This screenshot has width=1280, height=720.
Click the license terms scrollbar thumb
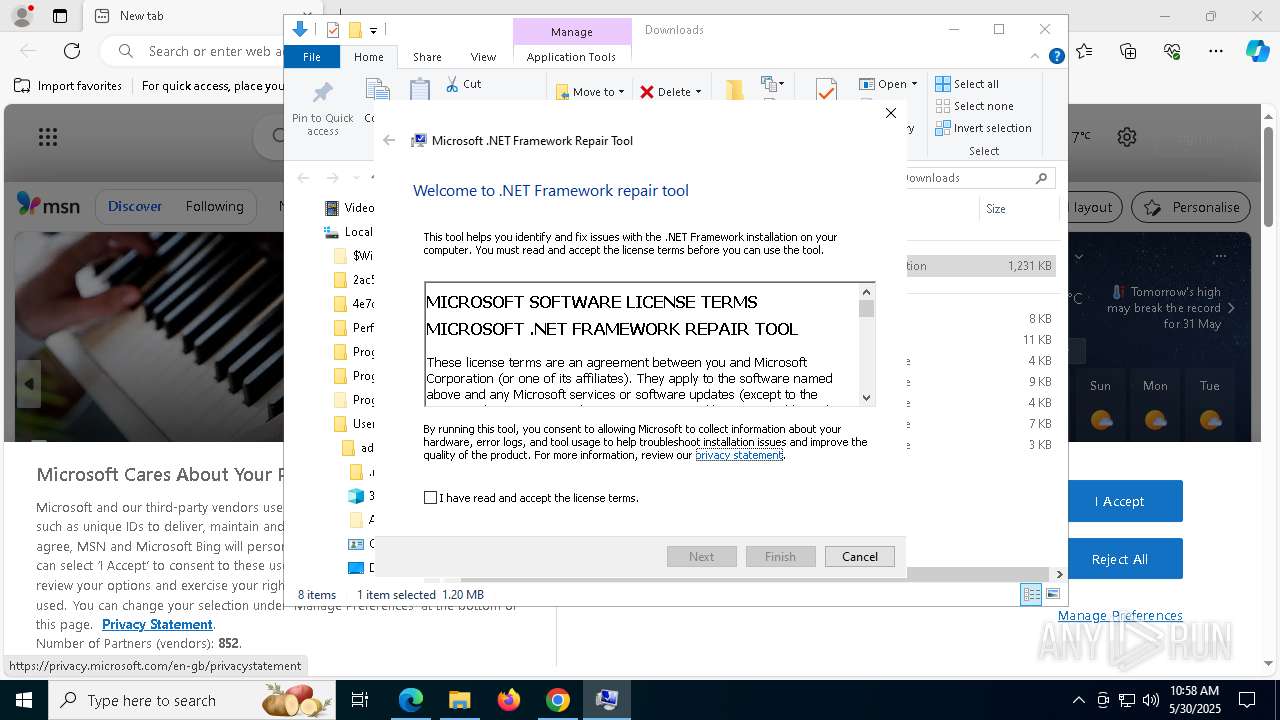coord(866,309)
